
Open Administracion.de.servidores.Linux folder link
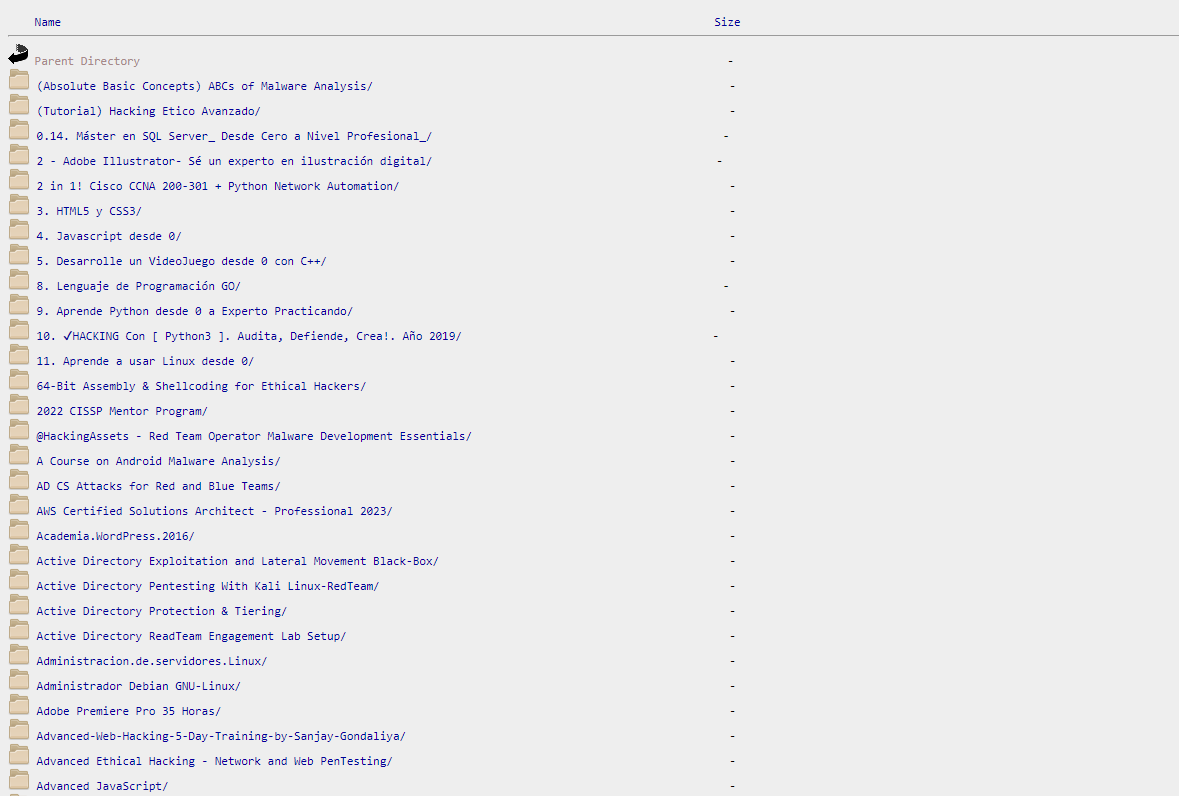152,661
